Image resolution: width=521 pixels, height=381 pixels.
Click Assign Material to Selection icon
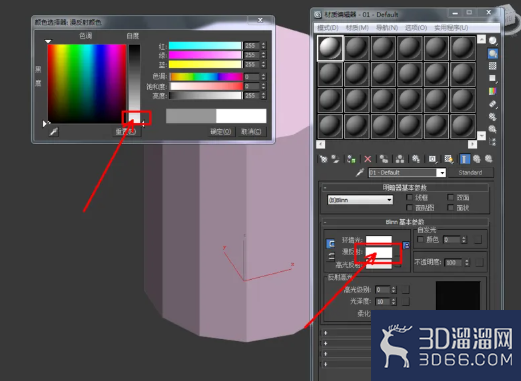coord(351,159)
